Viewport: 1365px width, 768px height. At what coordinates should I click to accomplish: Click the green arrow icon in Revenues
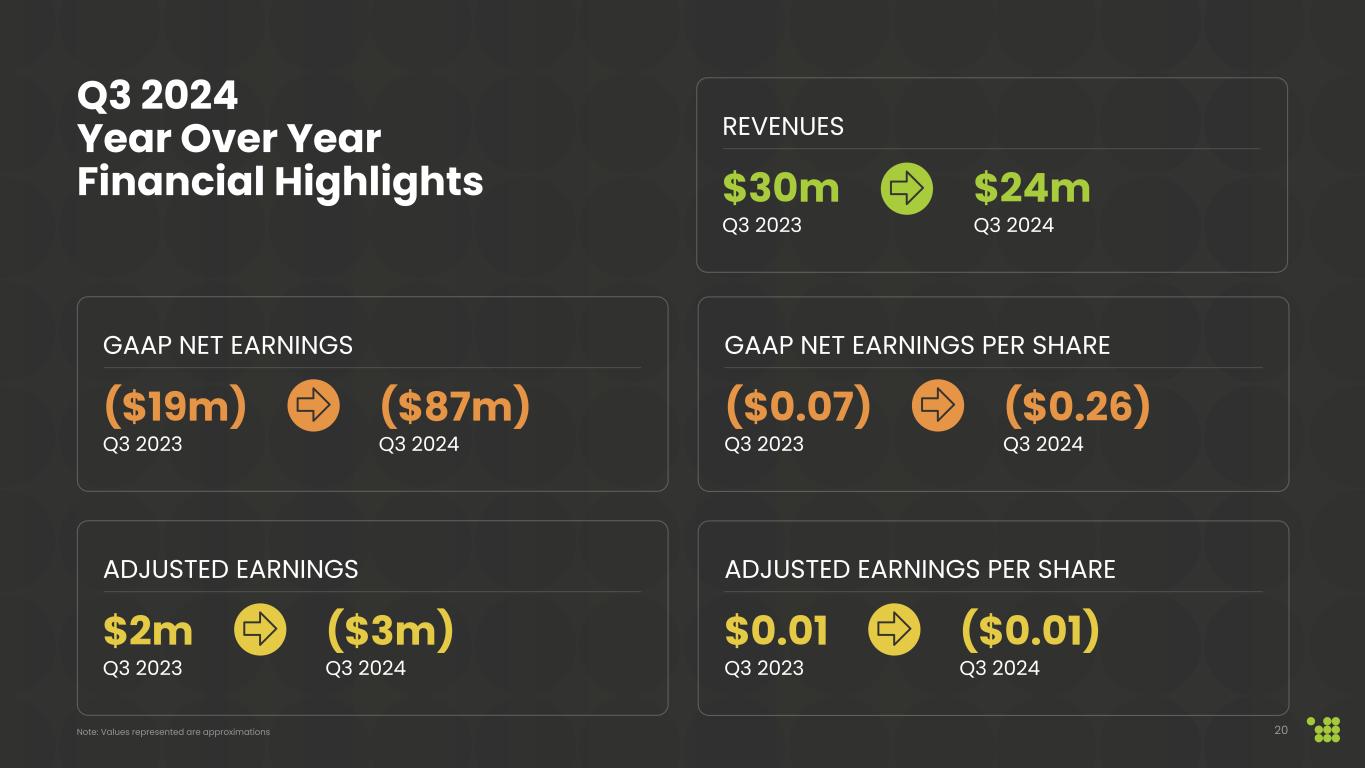pyautogui.click(x=906, y=189)
